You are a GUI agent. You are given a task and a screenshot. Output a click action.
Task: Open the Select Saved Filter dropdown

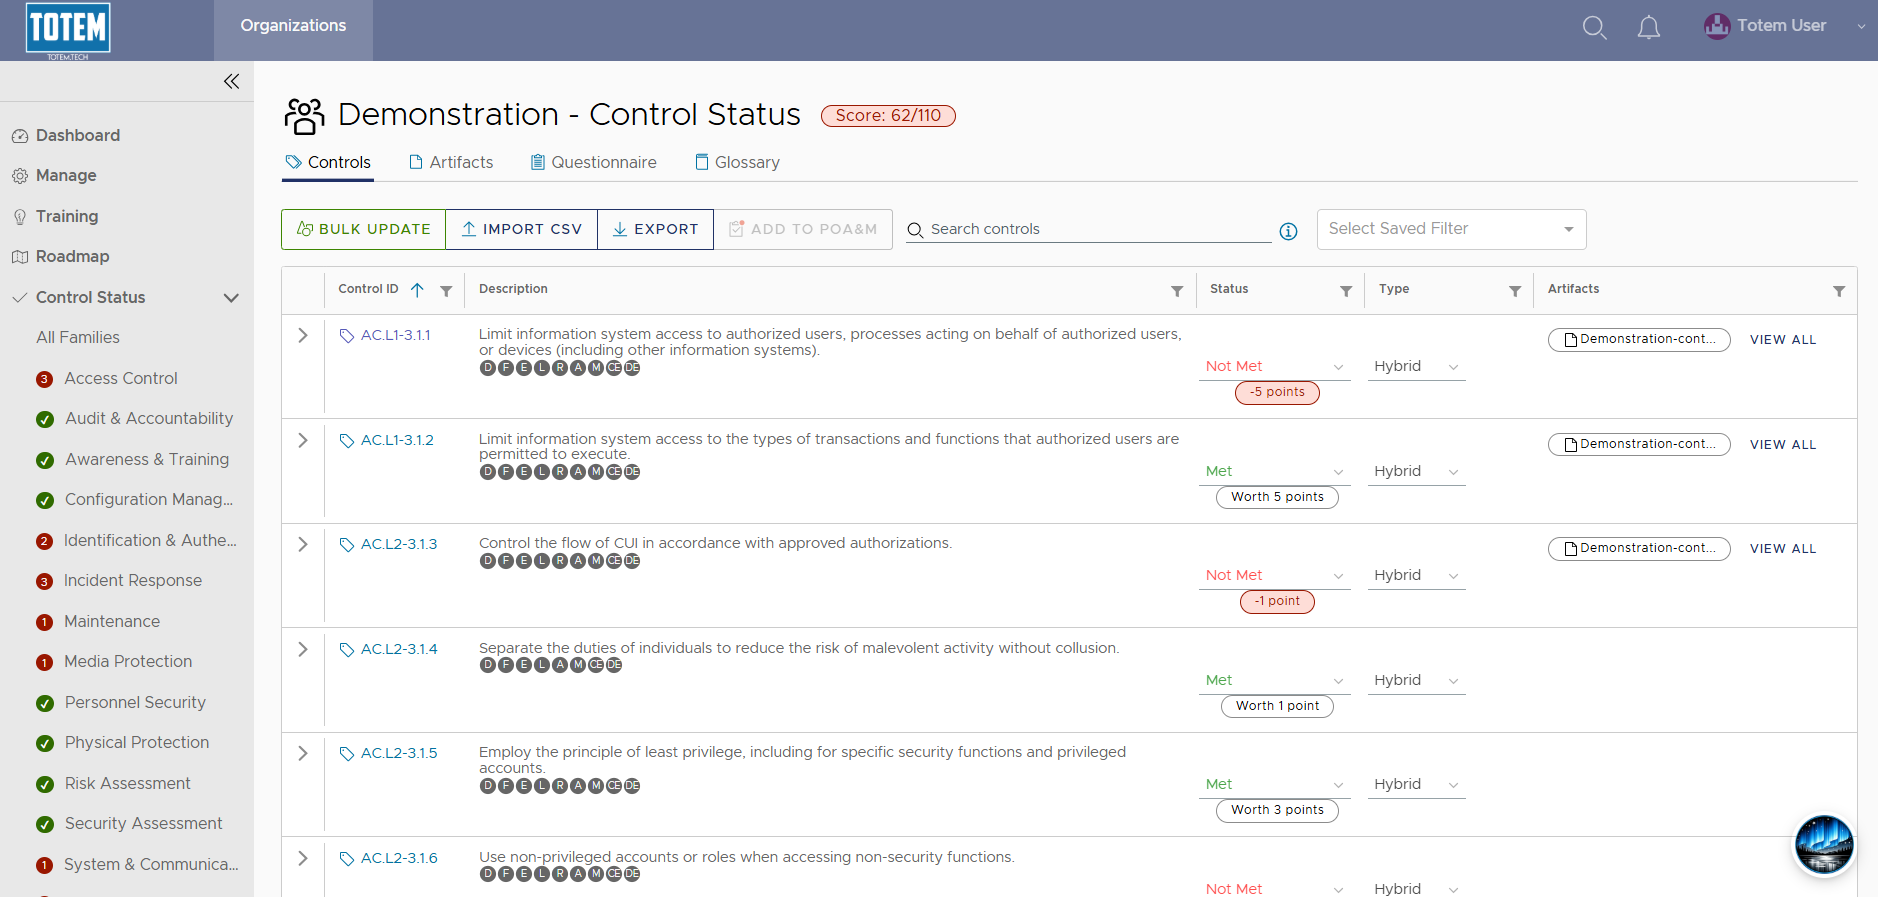pos(1452,229)
